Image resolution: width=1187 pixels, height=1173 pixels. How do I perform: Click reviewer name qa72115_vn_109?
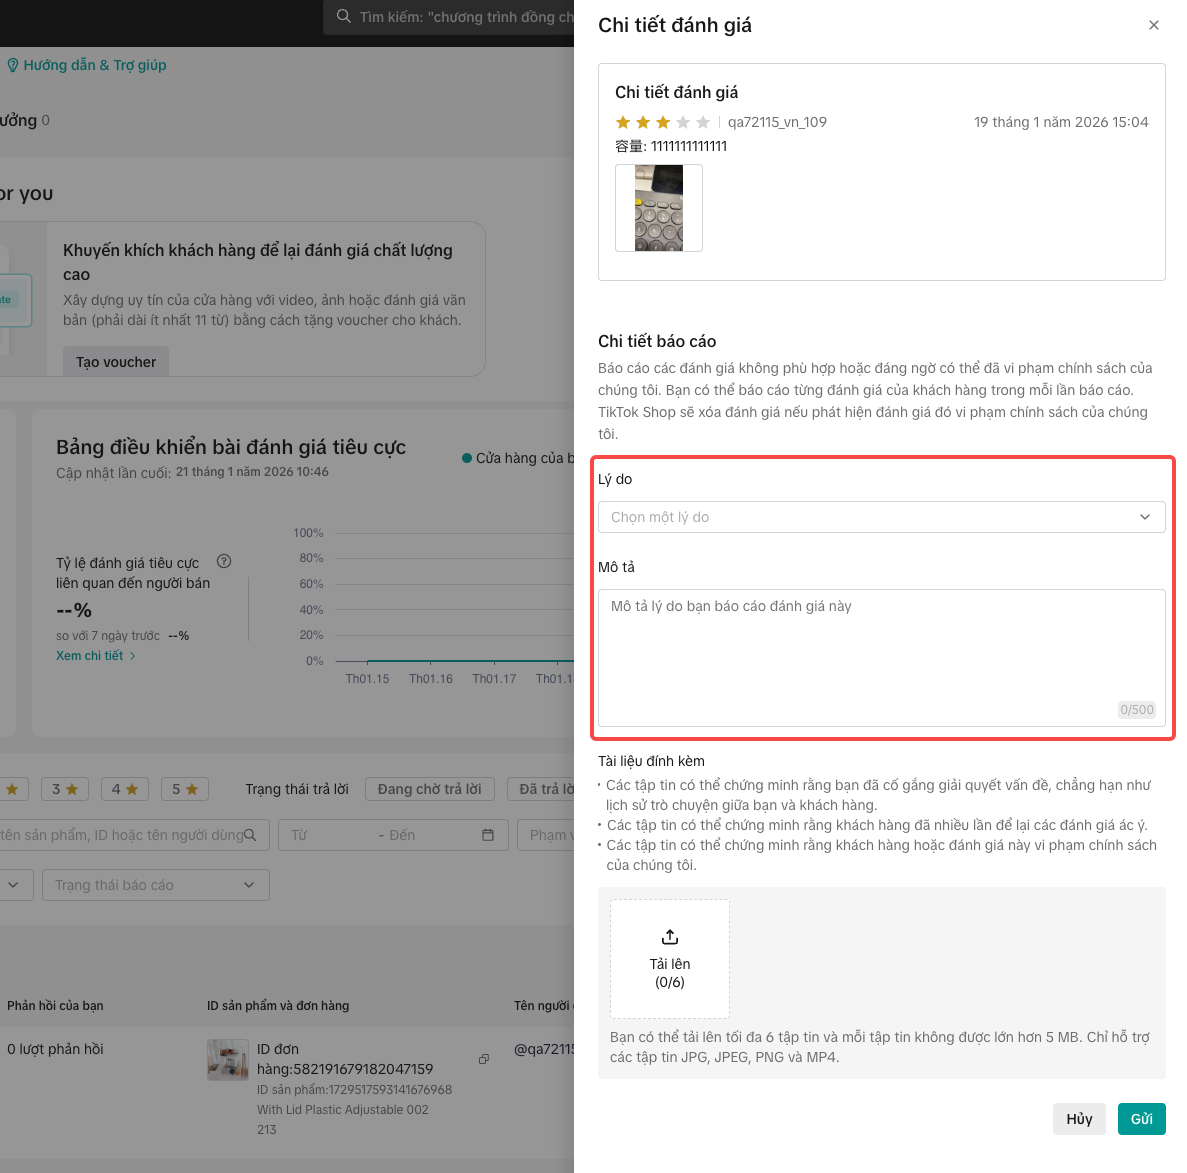coord(777,122)
